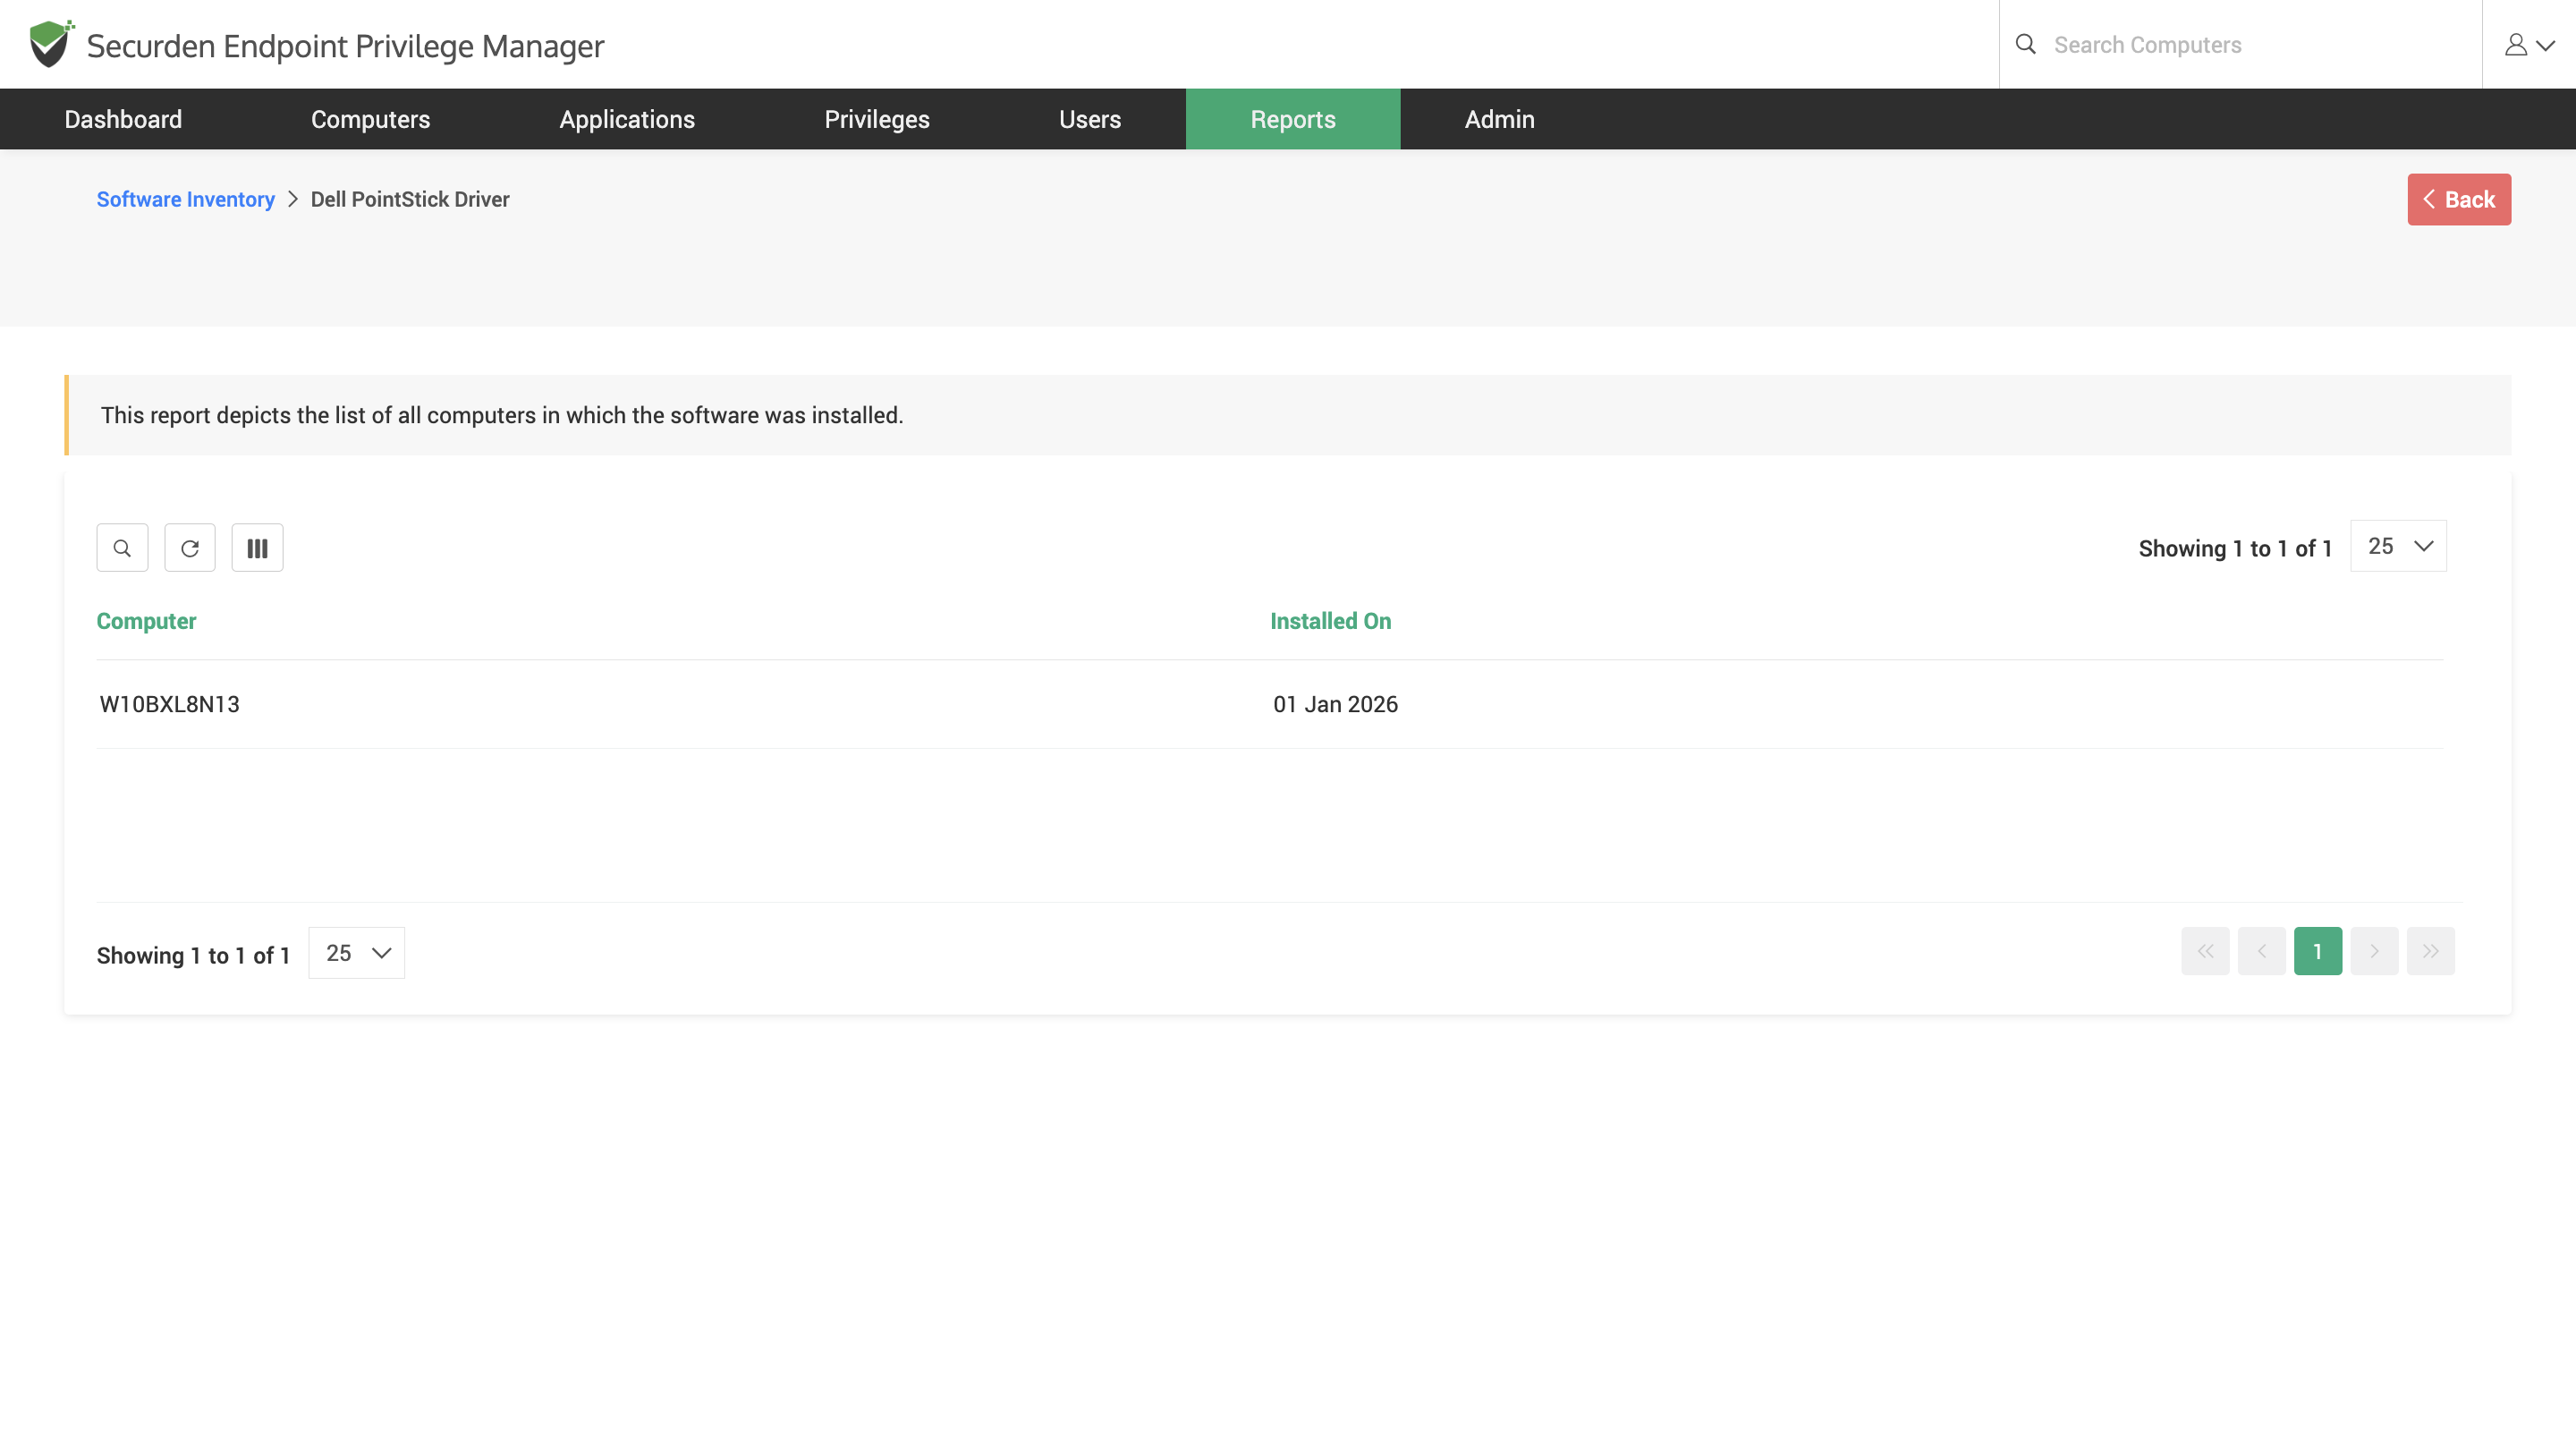Open the user account menu icon

pyautogui.click(x=2529, y=45)
